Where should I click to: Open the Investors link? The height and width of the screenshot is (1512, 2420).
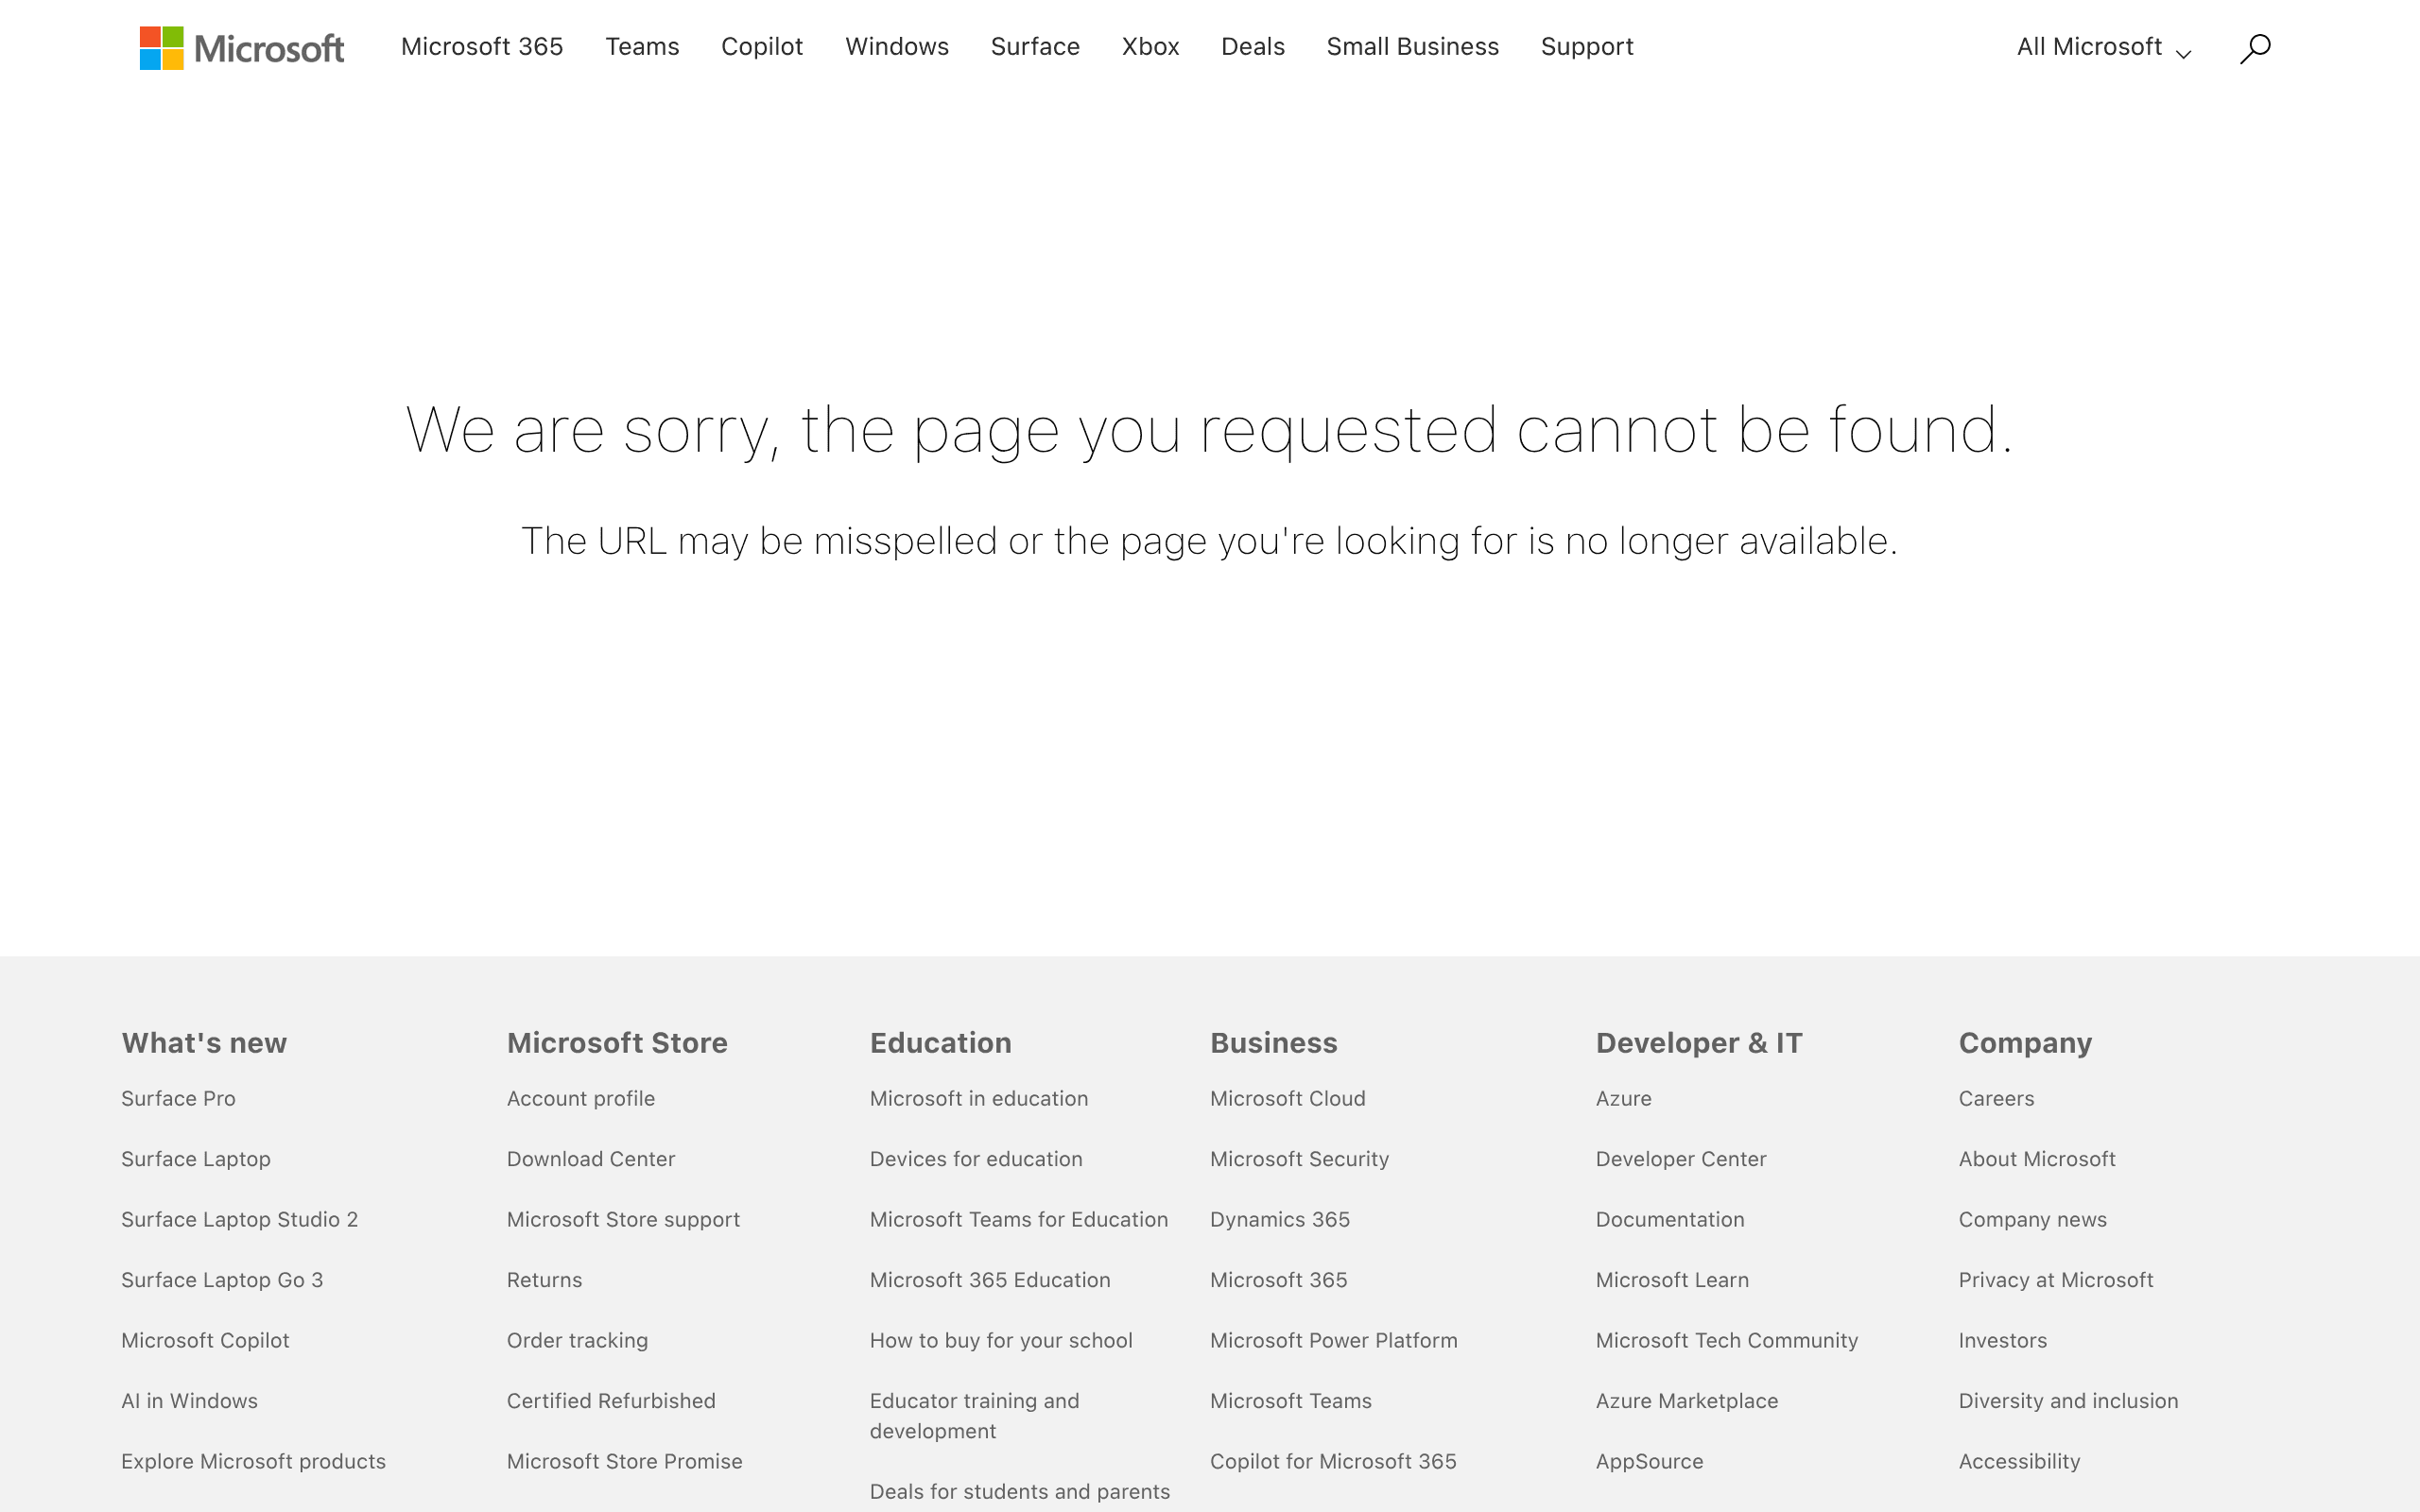2003,1340
